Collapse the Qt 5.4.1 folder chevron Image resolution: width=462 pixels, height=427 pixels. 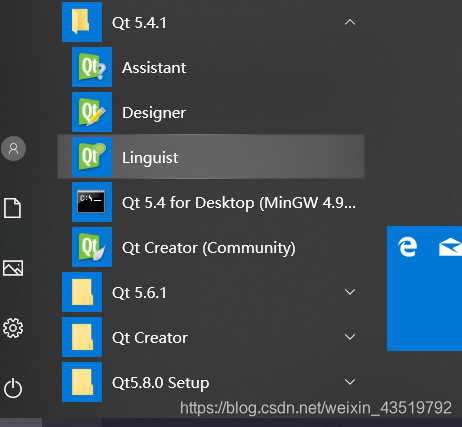pos(350,22)
